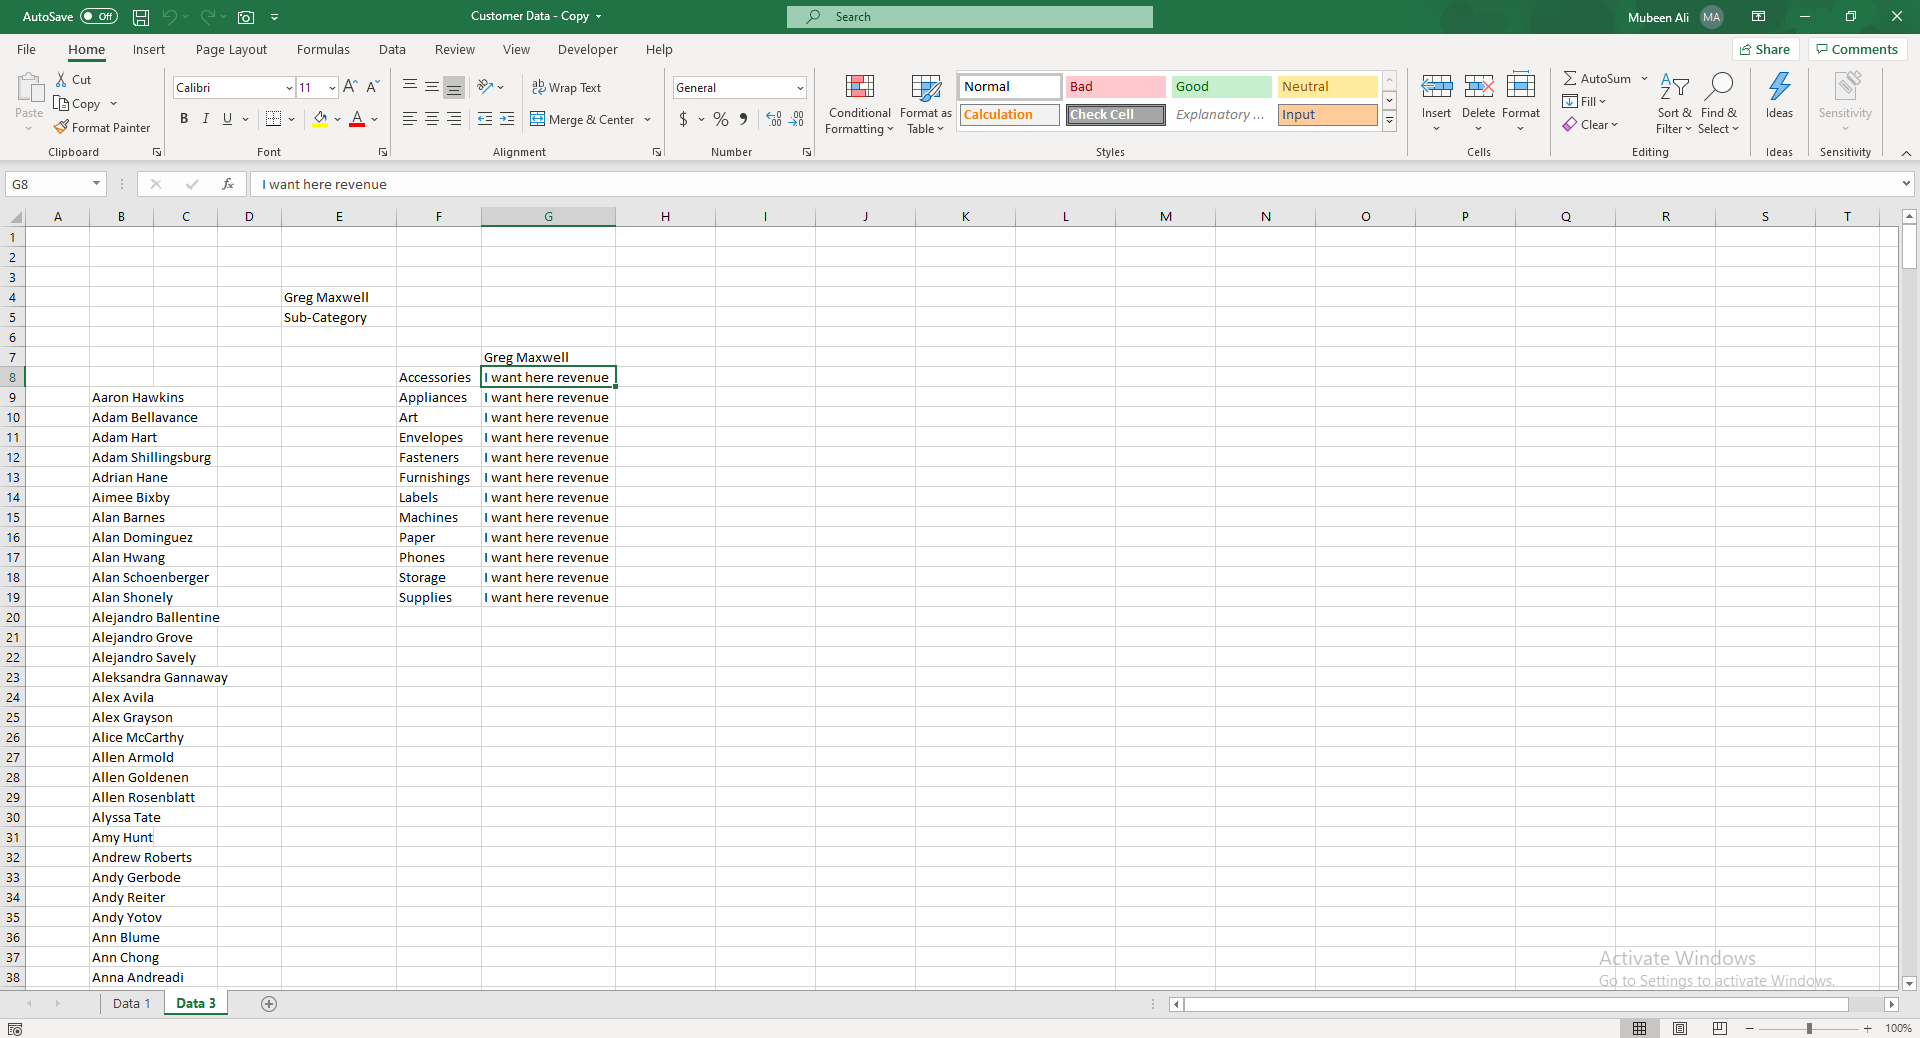
Task: Apply the Check Cell style
Action: tap(1115, 115)
